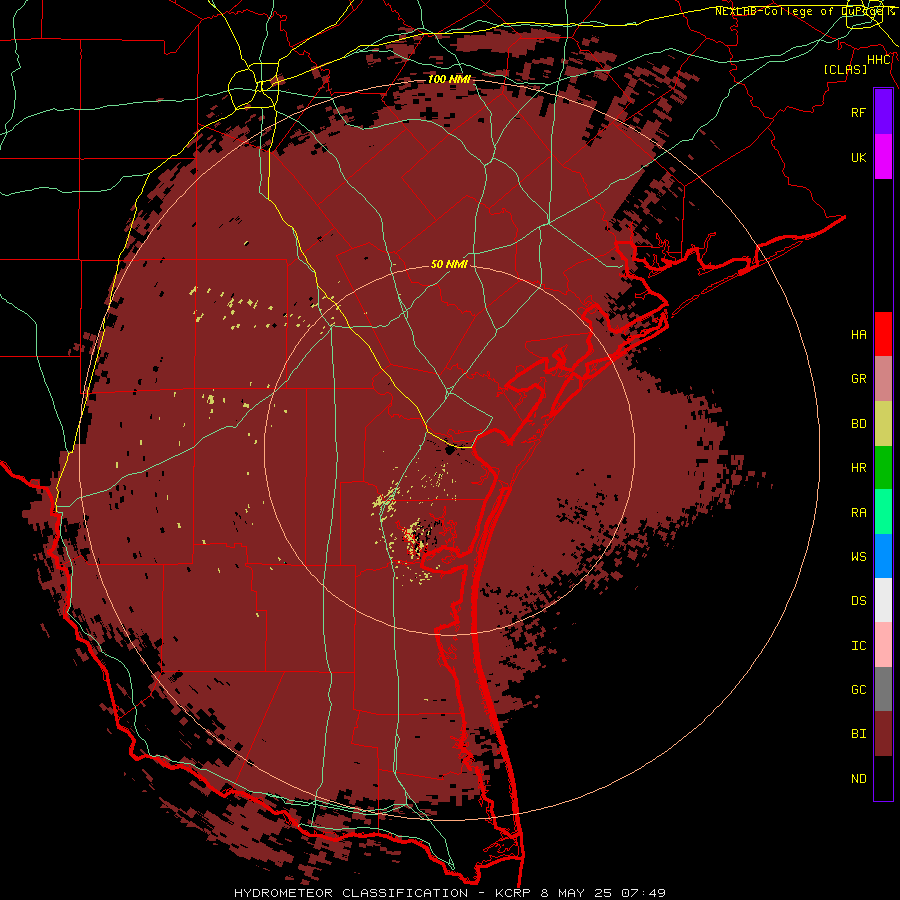The width and height of the screenshot is (900, 900).
Task: Click the BD legend label
Action: [x=858, y=424]
